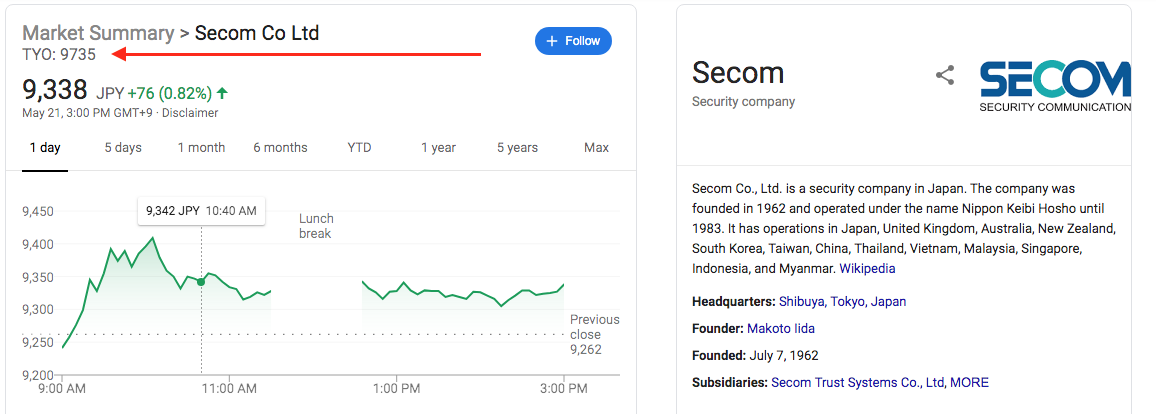The image size is (1156, 414).
Task: Click the green chart data point marker
Action: tap(201, 281)
